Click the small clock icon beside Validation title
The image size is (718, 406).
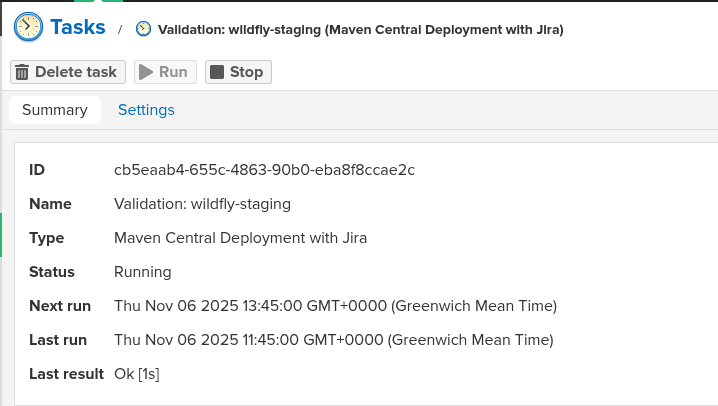pos(144,30)
